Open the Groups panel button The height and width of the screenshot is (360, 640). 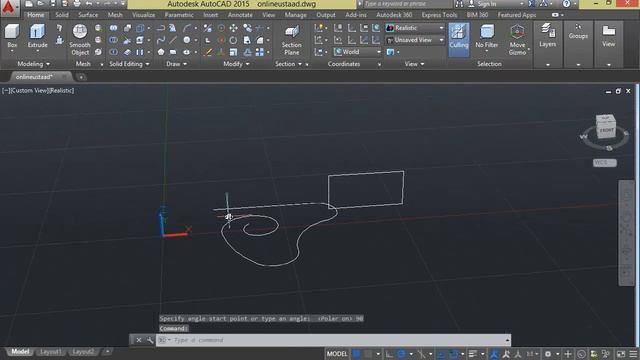tap(578, 31)
